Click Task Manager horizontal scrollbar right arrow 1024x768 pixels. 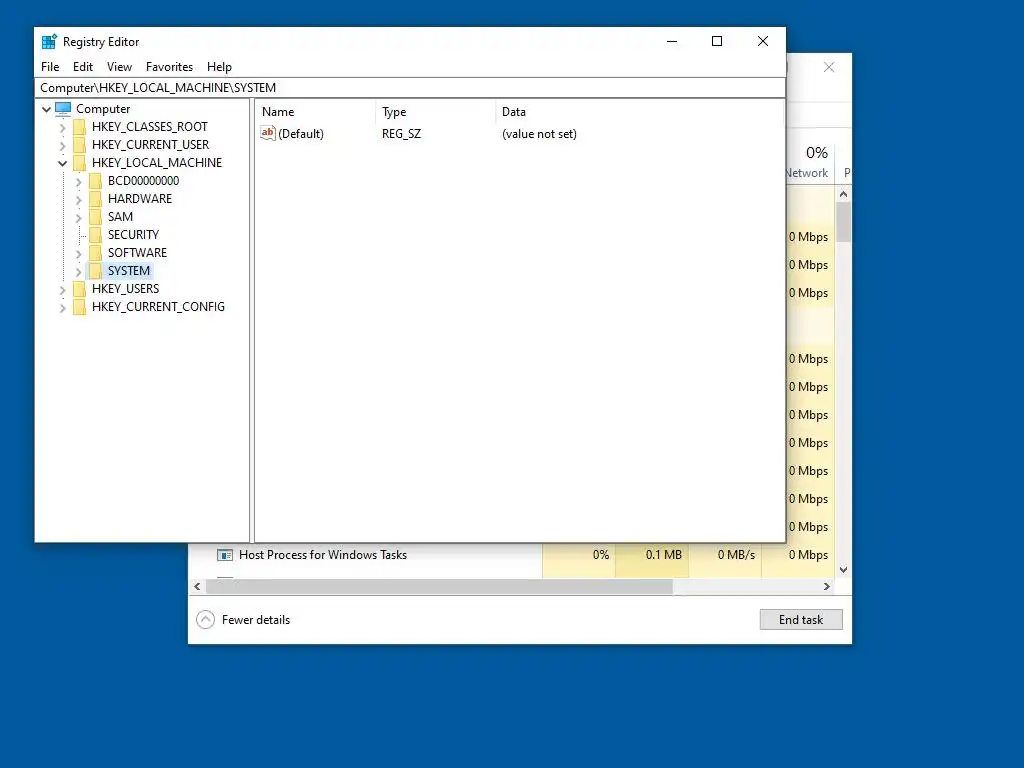827,586
